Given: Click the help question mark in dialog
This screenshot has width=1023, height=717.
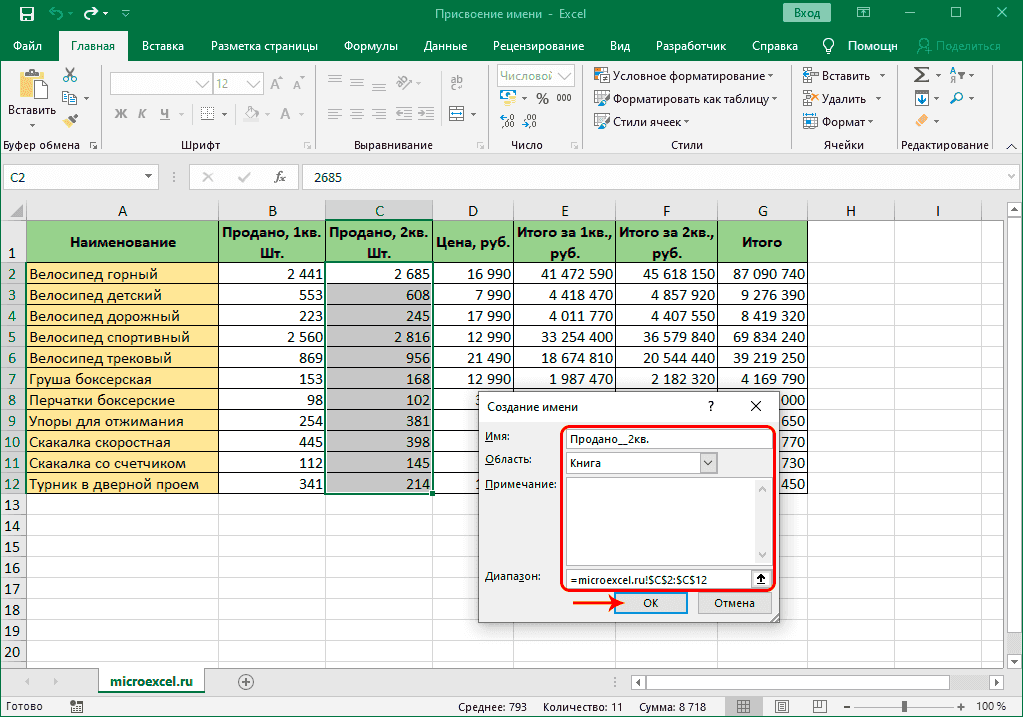Looking at the screenshot, I should point(711,407).
